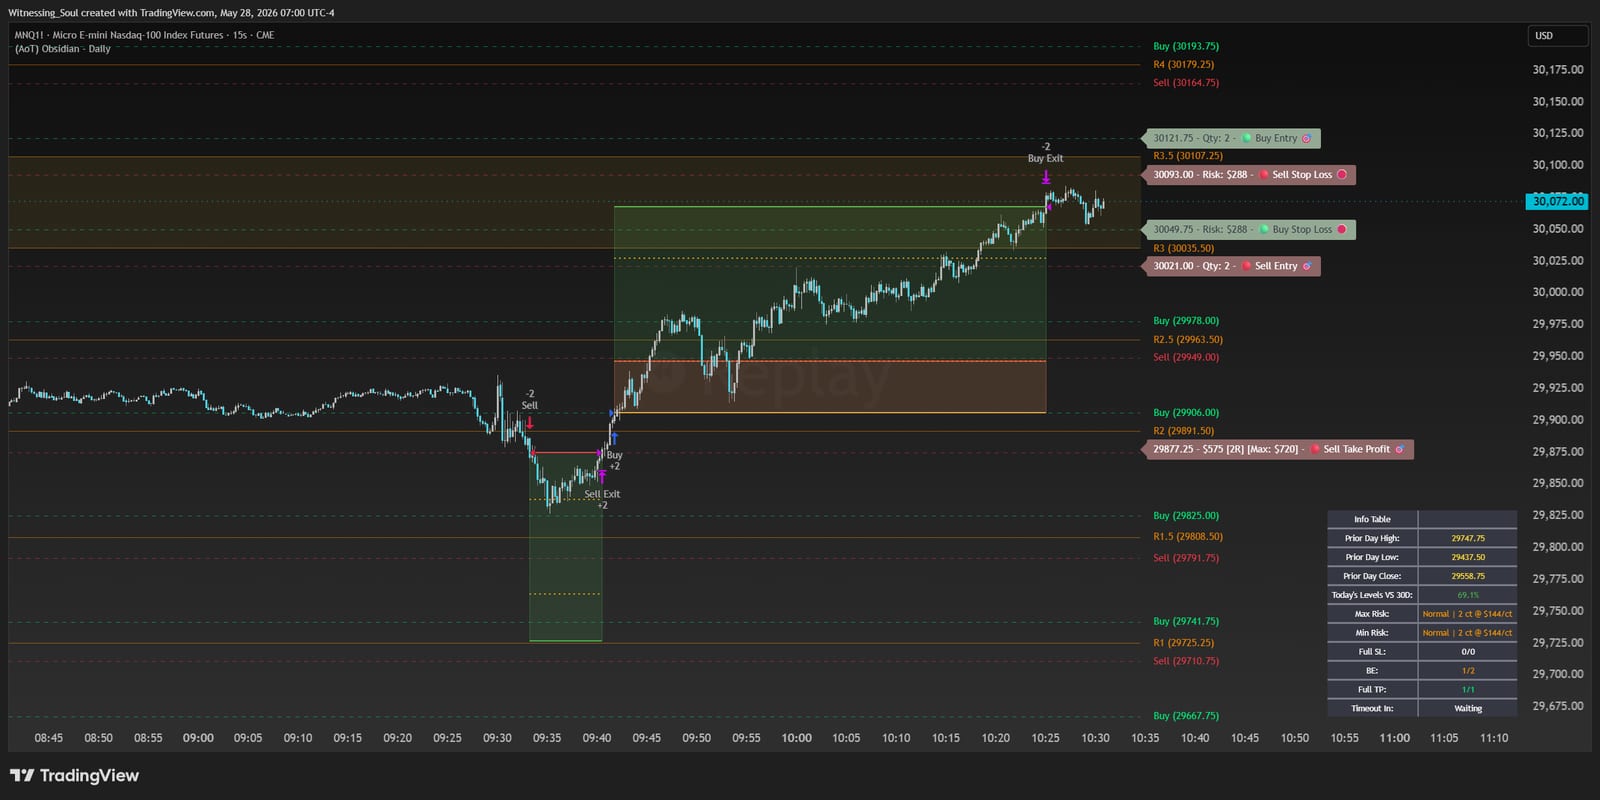Screen dimensions: 1600x800
Task: Click the green dot on the Buy Entry label
Action: (x=1247, y=138)
